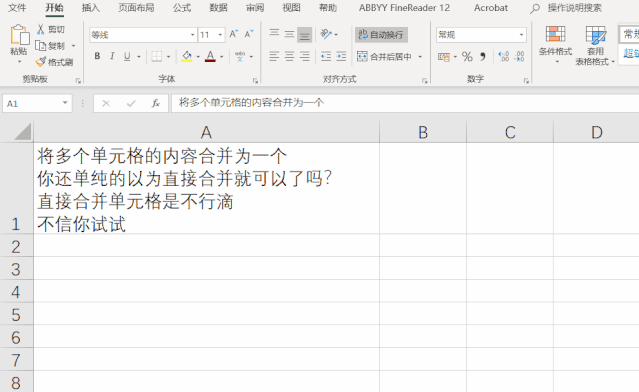Toggle the wrap text (自动换行) button

[x=381, y=35]
